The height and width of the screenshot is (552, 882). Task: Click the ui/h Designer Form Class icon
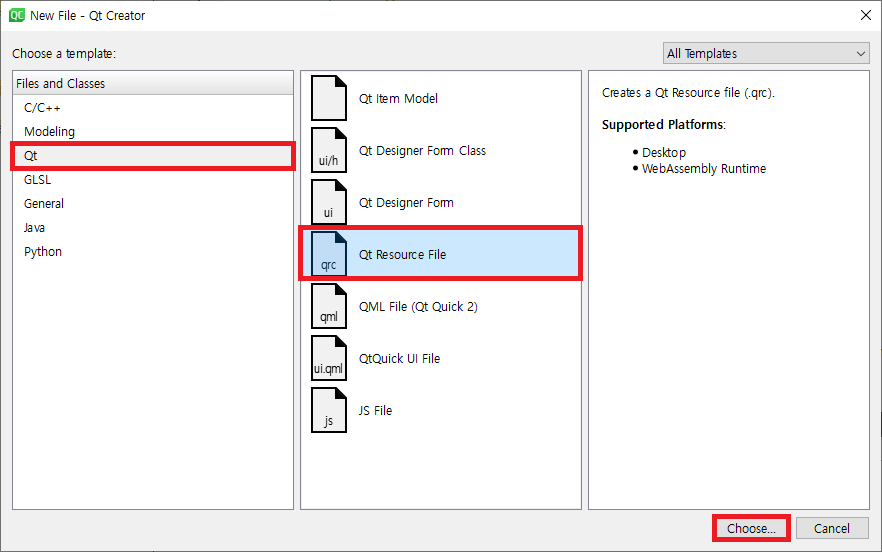click(x=329, y=150)
